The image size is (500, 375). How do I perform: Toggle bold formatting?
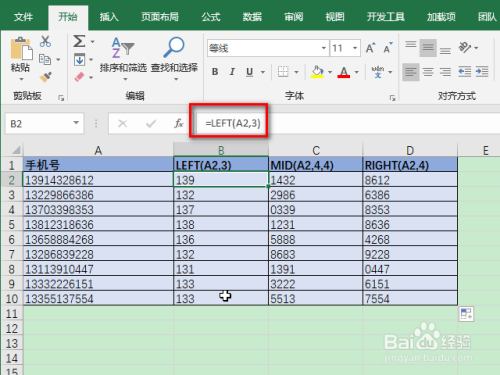[215, 72]
